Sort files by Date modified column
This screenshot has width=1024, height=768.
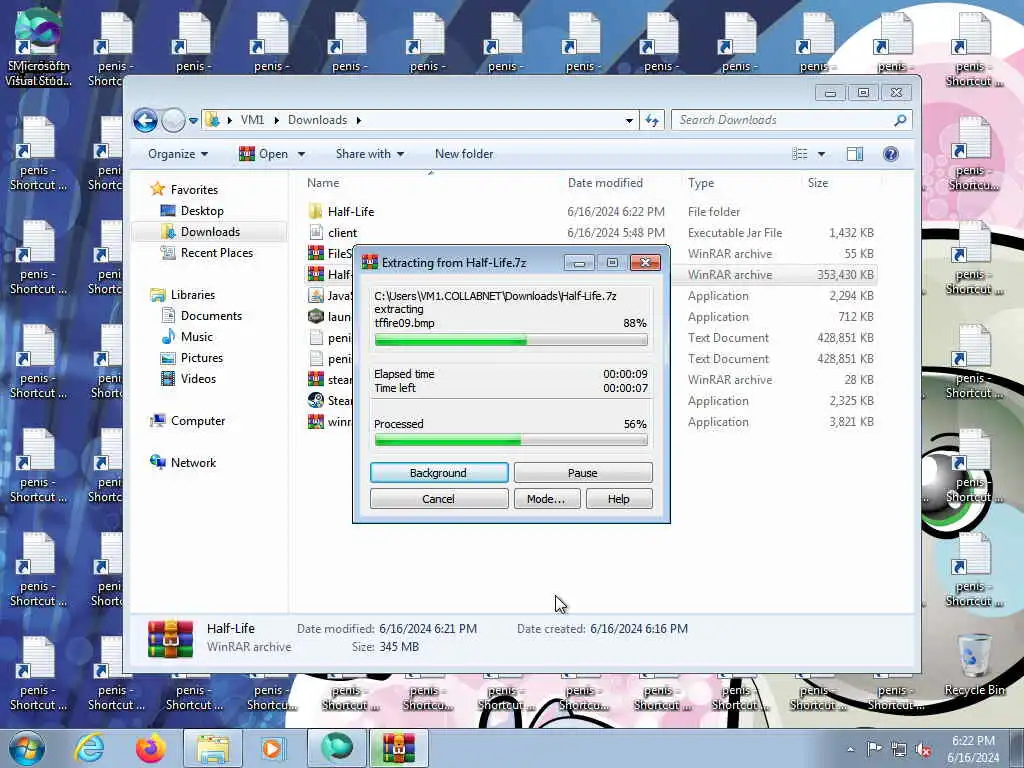605,183
